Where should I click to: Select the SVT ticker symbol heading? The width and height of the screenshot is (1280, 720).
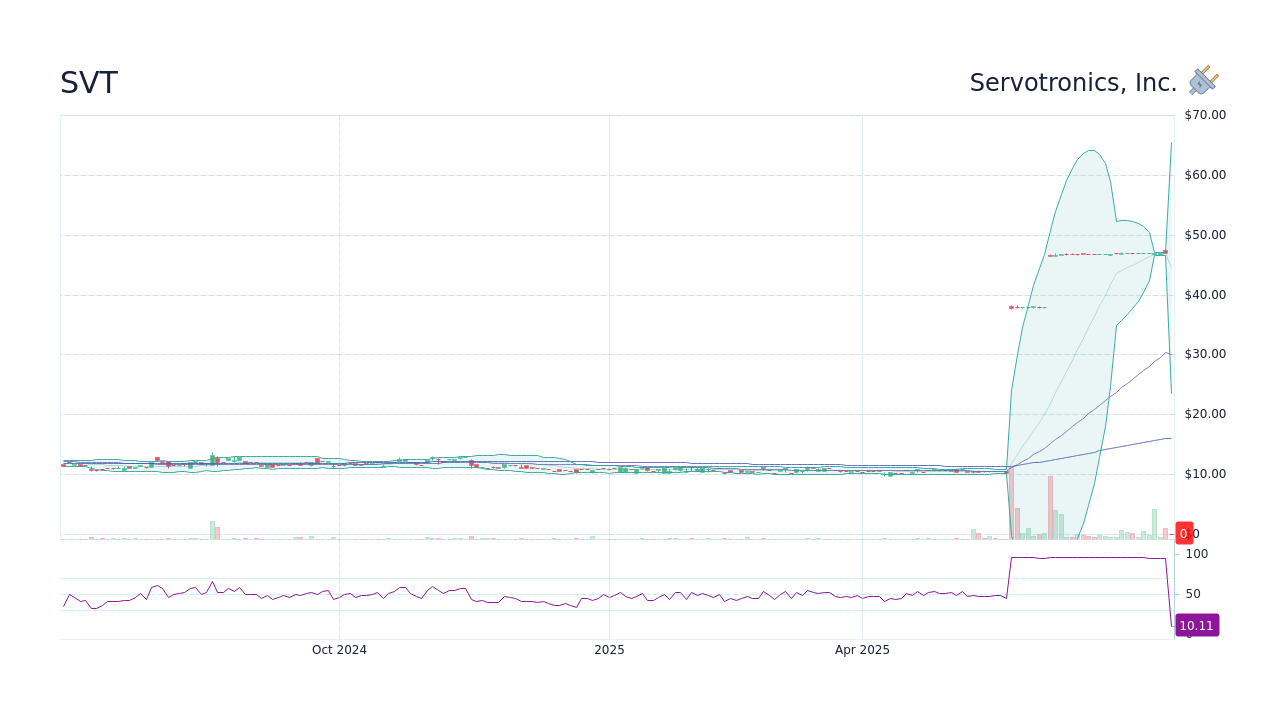coord(89,83)
